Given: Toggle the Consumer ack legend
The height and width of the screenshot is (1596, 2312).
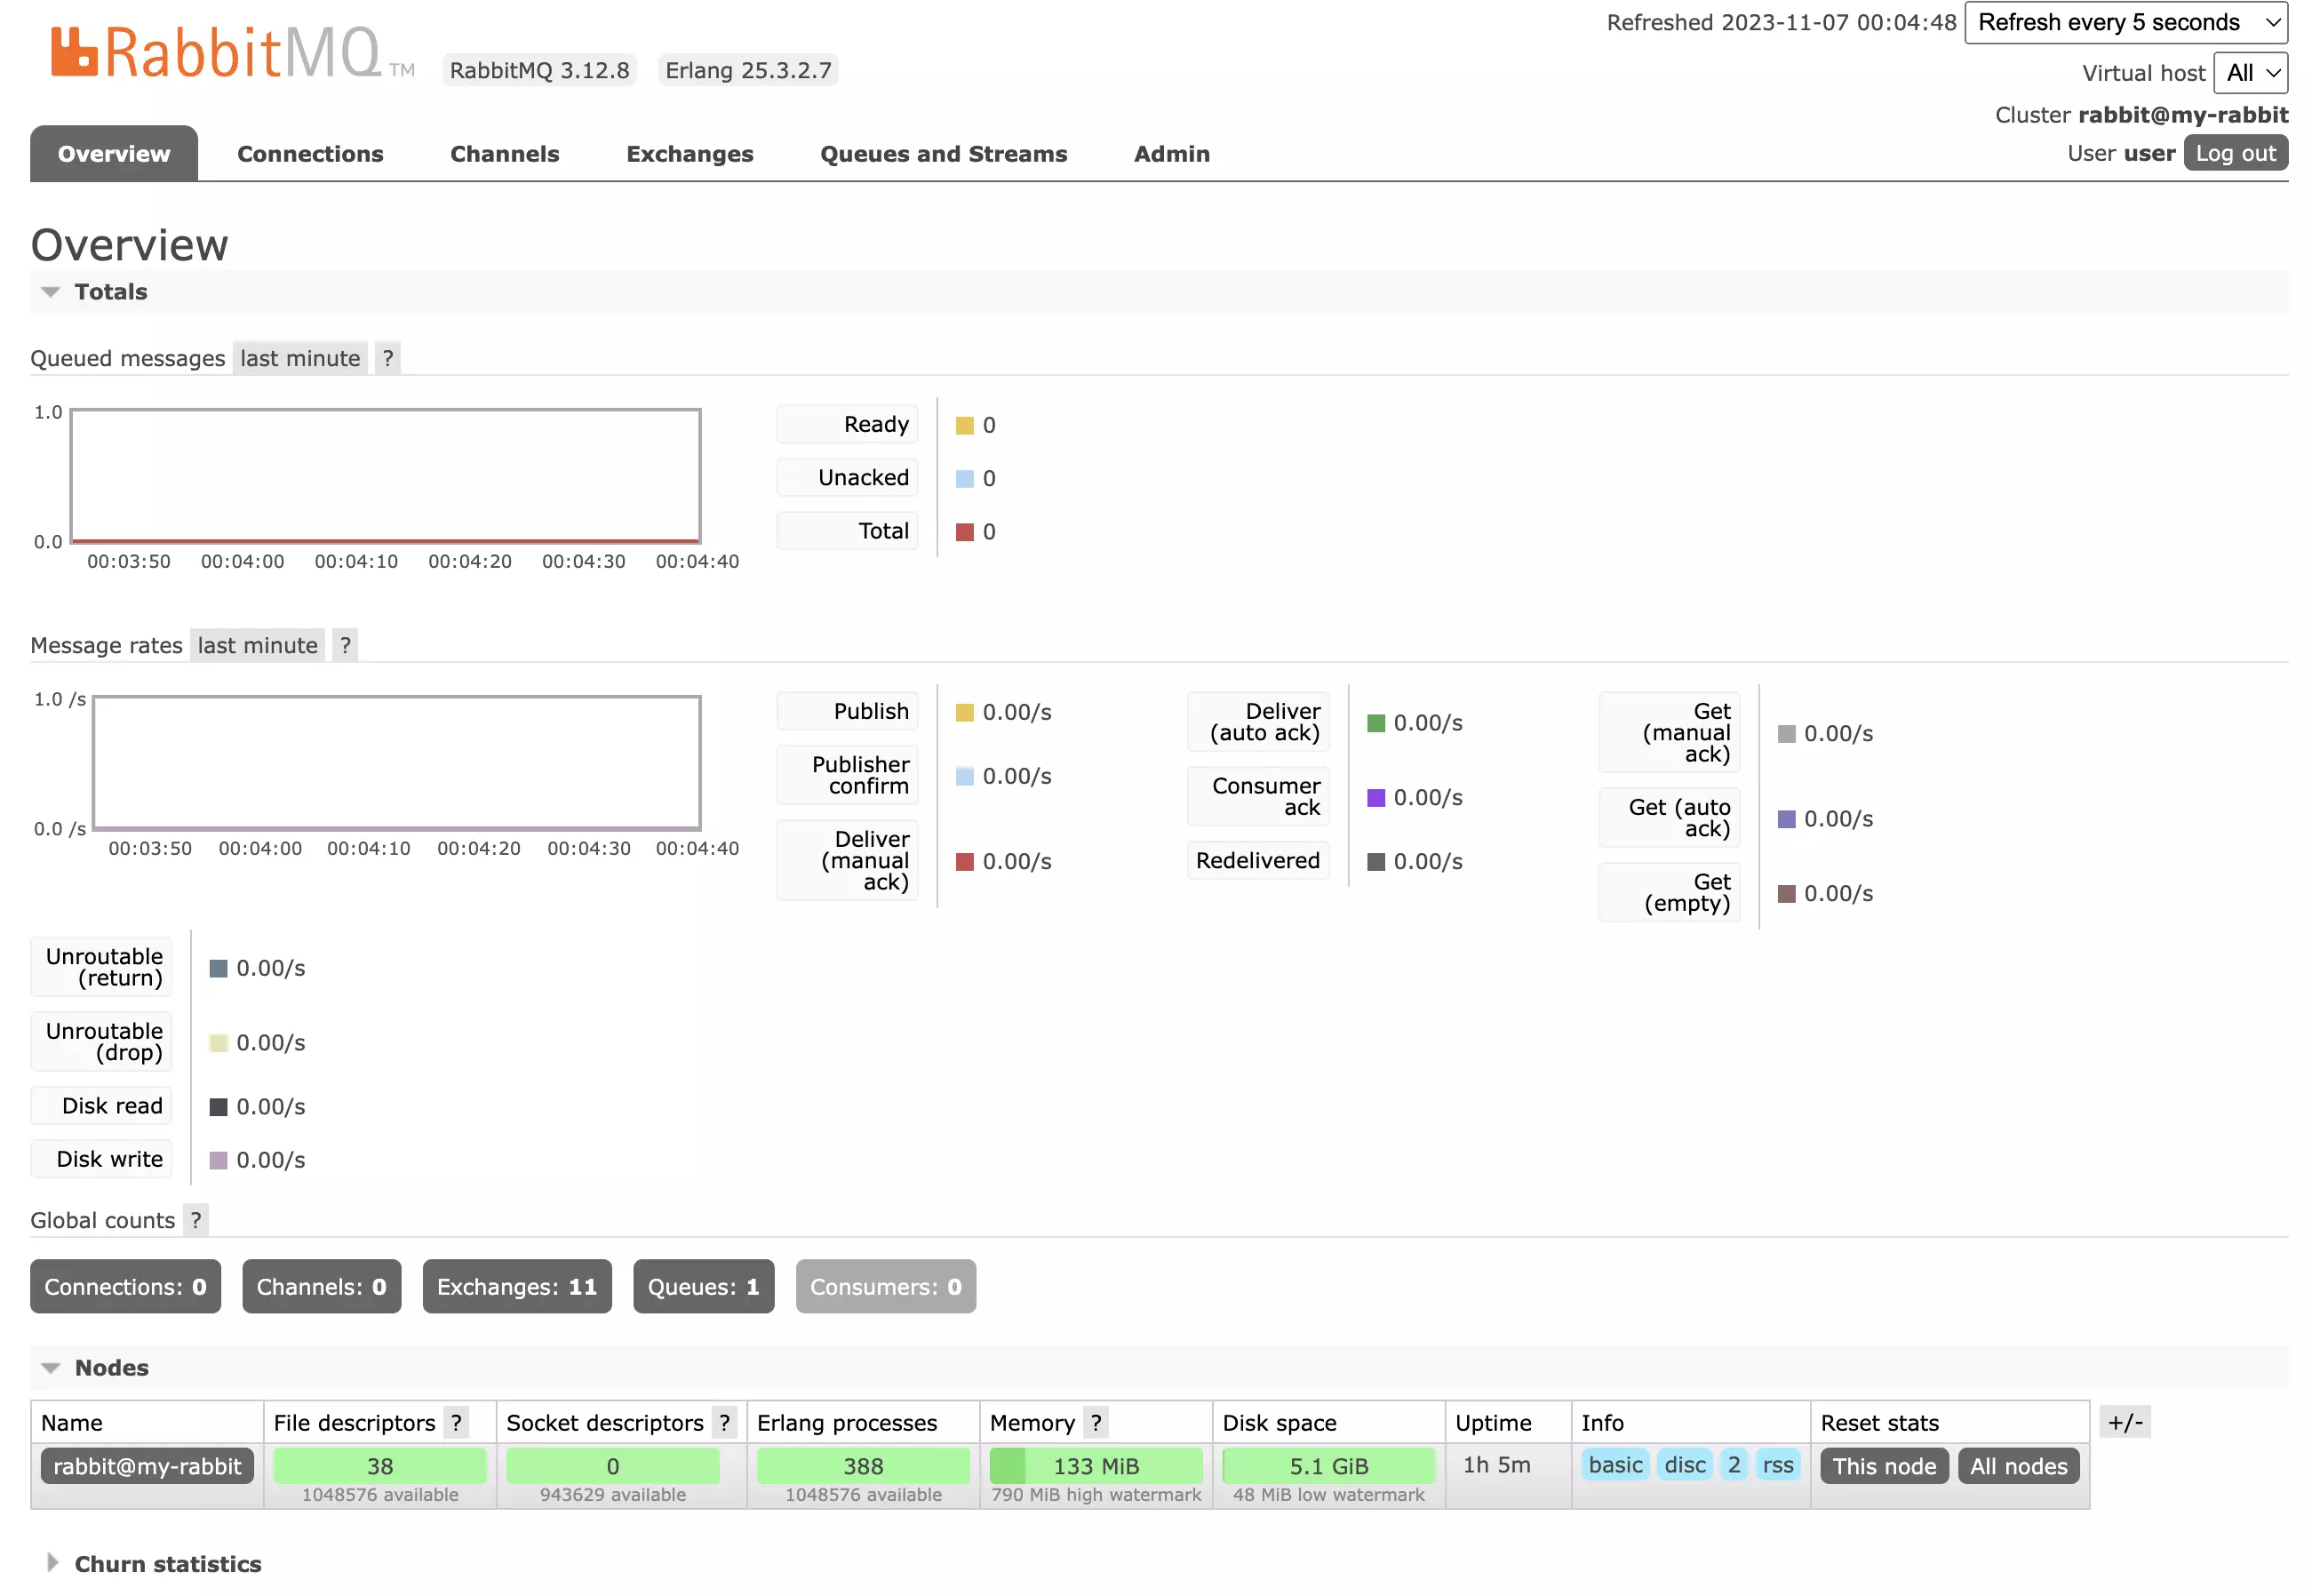Looking at the screenshot, I should pyautogui.click(x=1258, y=796).
